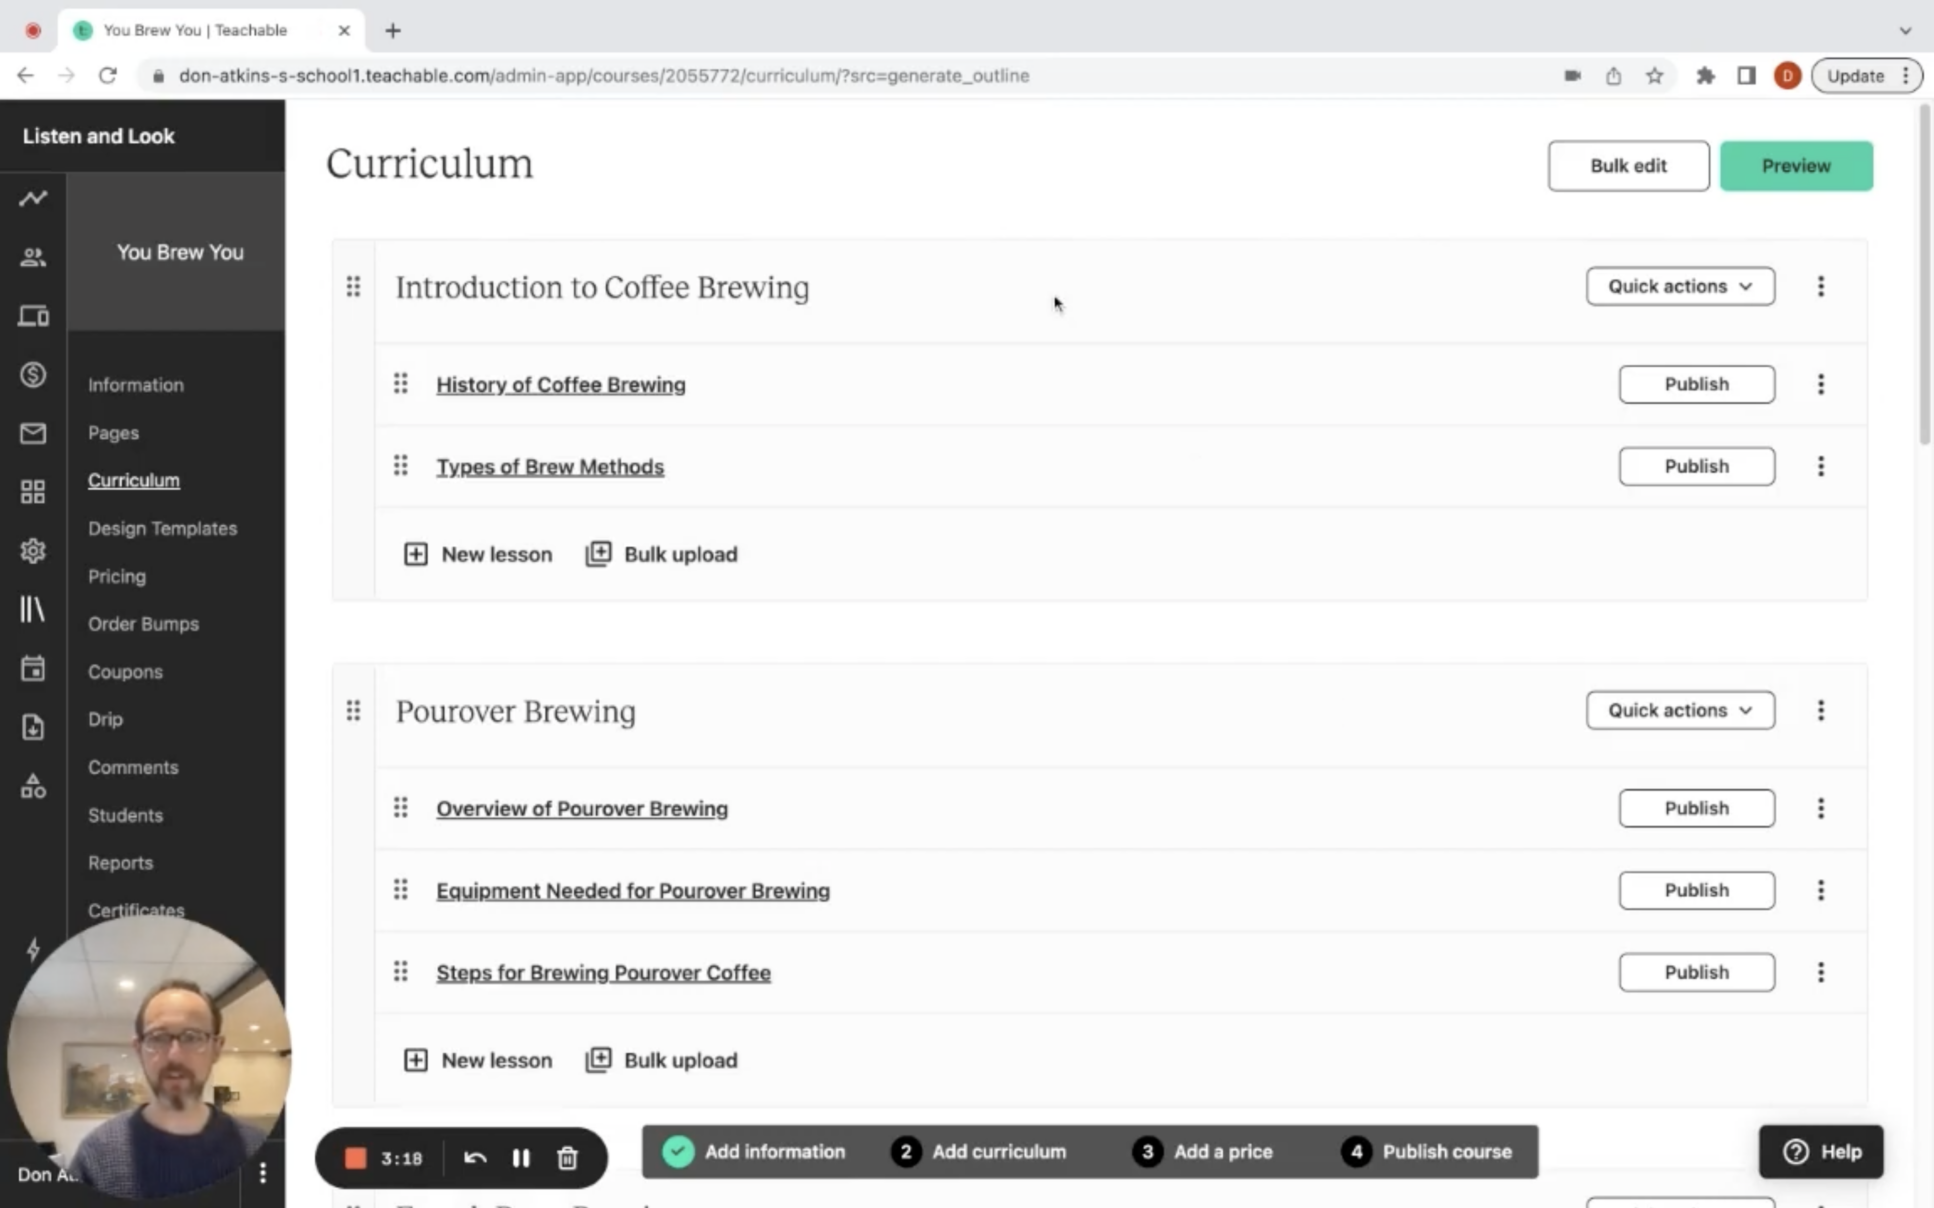Expand Quick actions for Pourover Brewing section
The height and width of the screenshot is (1208, 1934).
tap(1678, 710)
